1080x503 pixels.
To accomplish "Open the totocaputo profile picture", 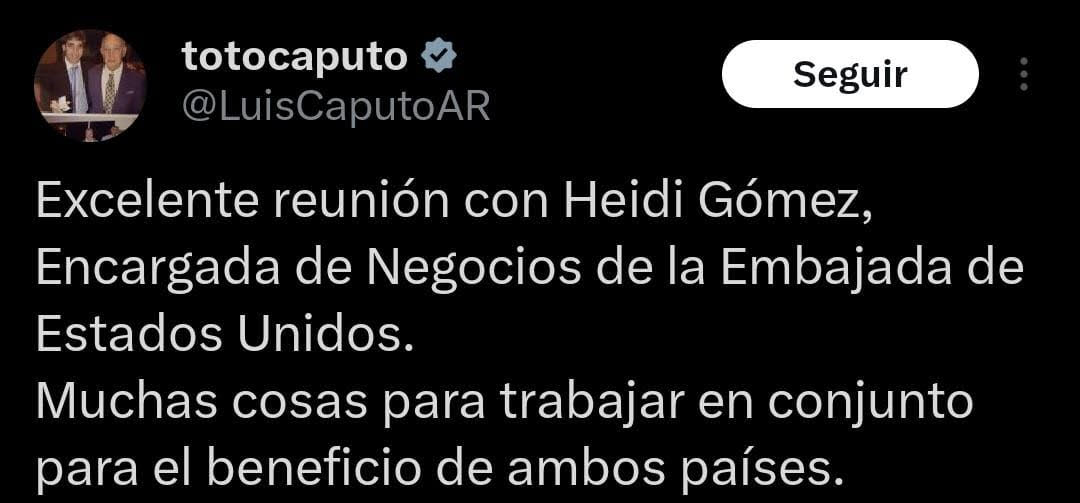I will (90, 85).
